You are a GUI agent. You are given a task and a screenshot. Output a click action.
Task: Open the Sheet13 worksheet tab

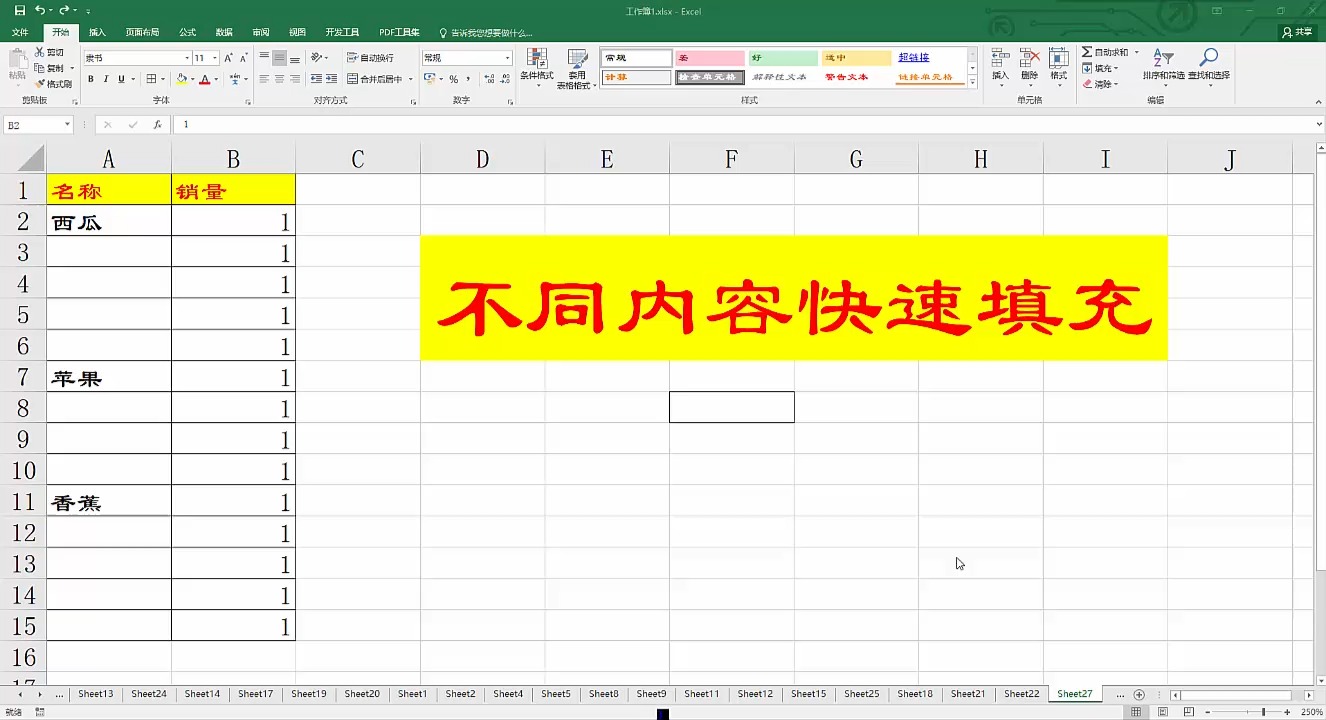coord(96,694)
